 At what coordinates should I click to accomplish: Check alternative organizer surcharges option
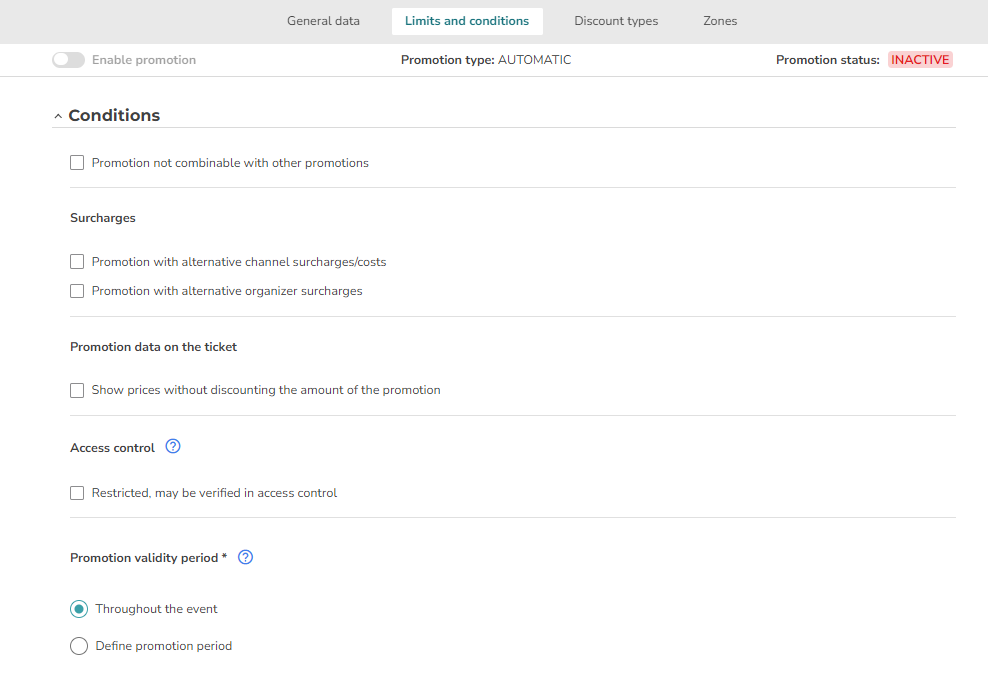coord(77,291)
